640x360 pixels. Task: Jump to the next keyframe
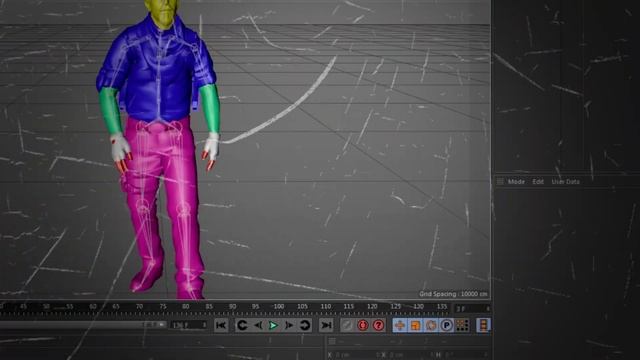tap(305, 325)
